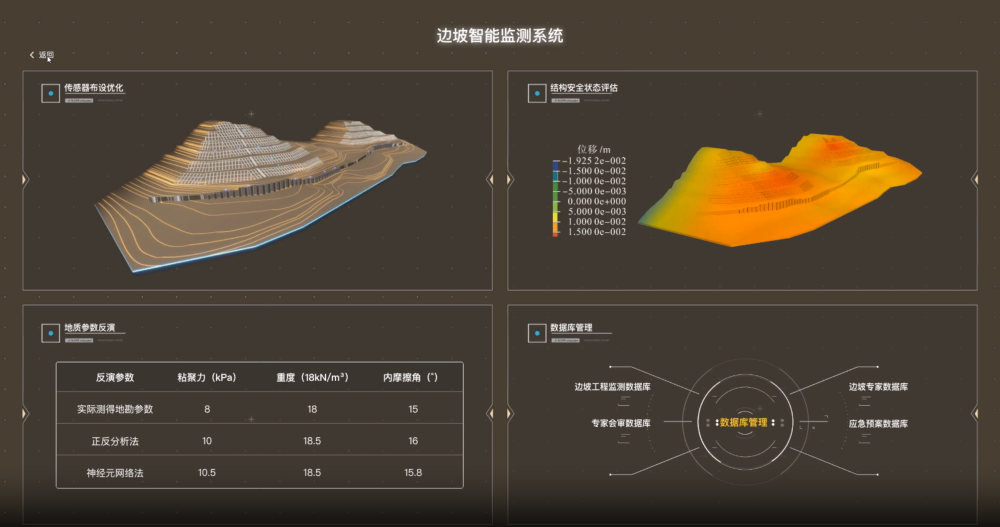
Task: Click the 数据库管理 panel square icon
Action: pyautogui.click(x=535, y=332)
